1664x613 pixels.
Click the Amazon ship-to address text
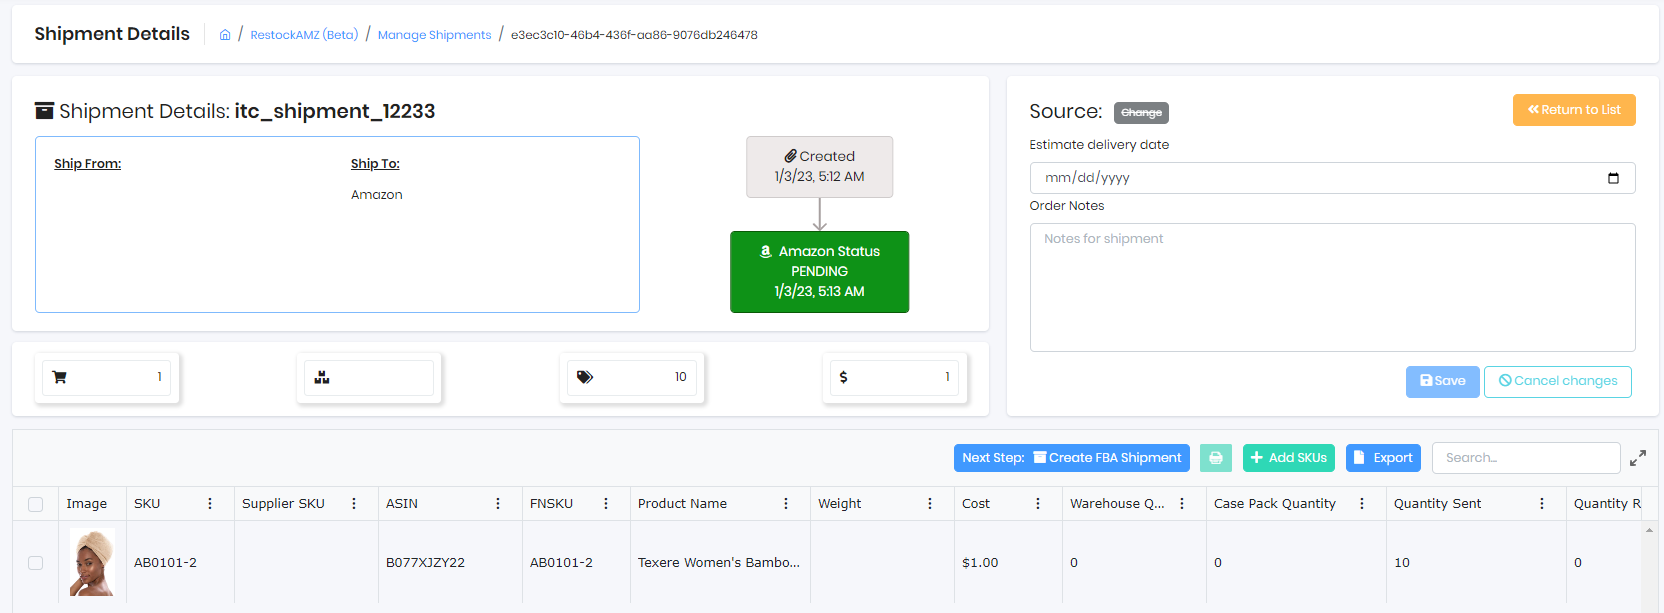(377, 195)
